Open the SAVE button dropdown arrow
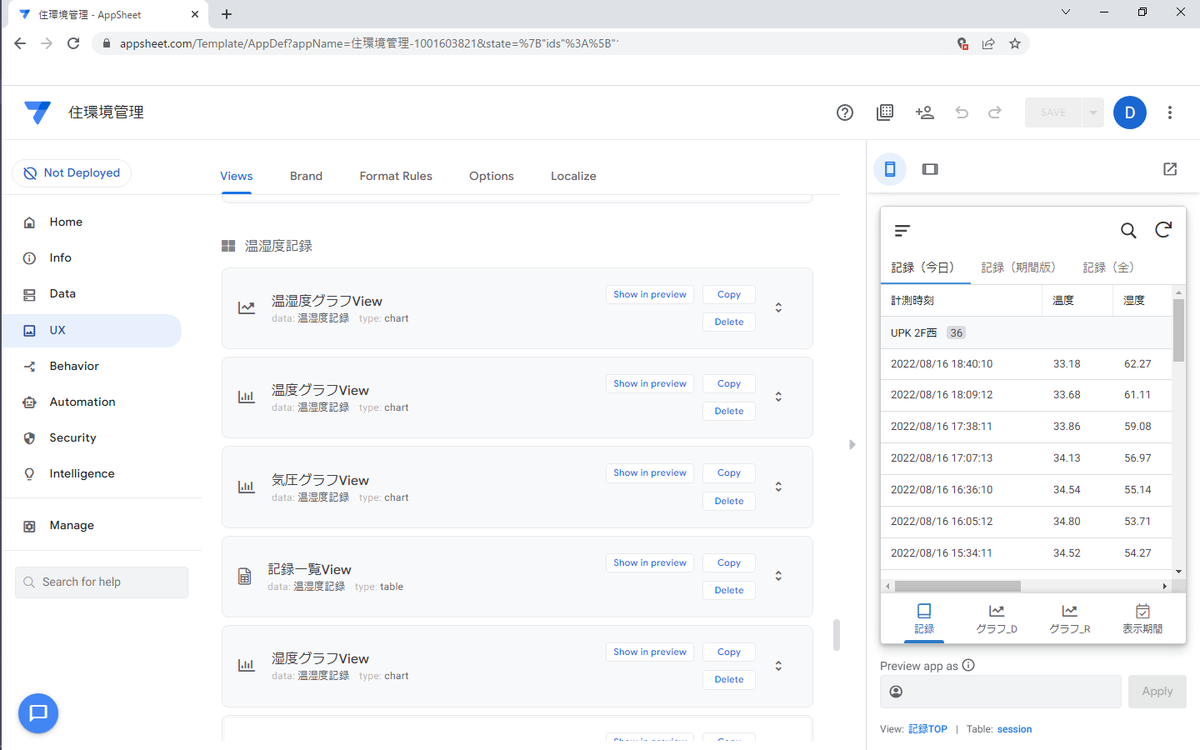 (1093, 113)
